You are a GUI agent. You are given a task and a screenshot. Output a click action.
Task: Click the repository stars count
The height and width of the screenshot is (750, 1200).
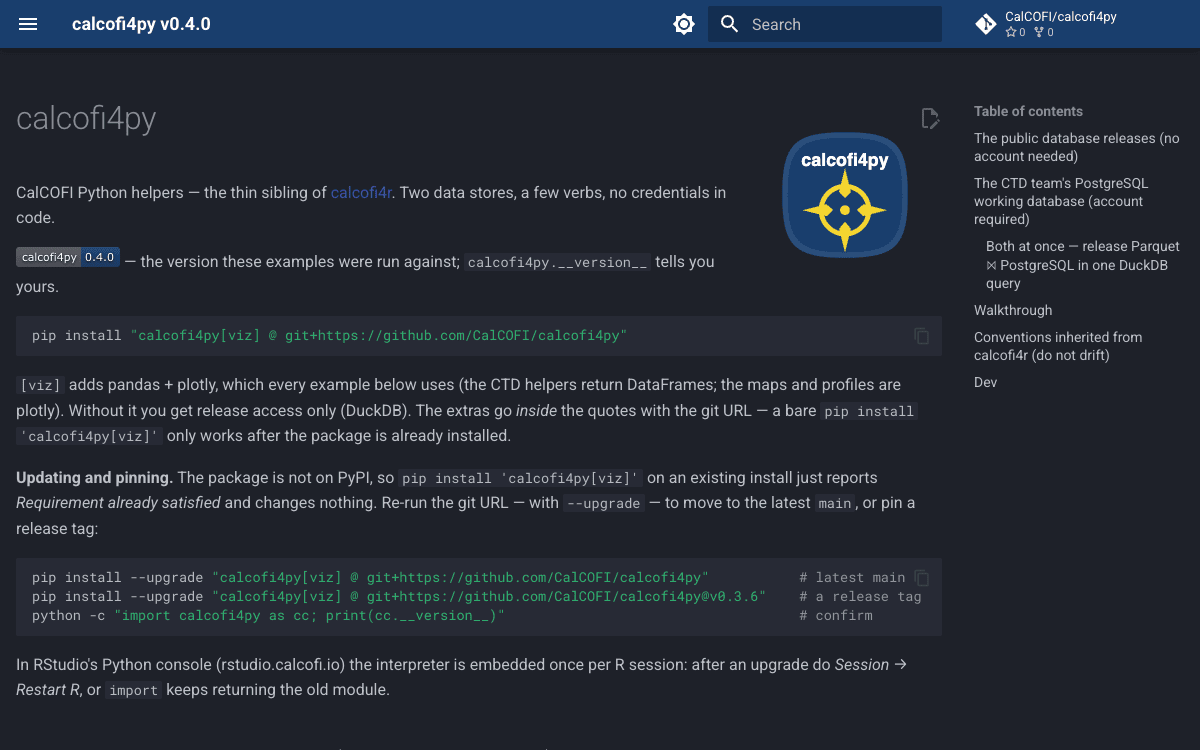pyautogui.click(x=1016, y=32)
